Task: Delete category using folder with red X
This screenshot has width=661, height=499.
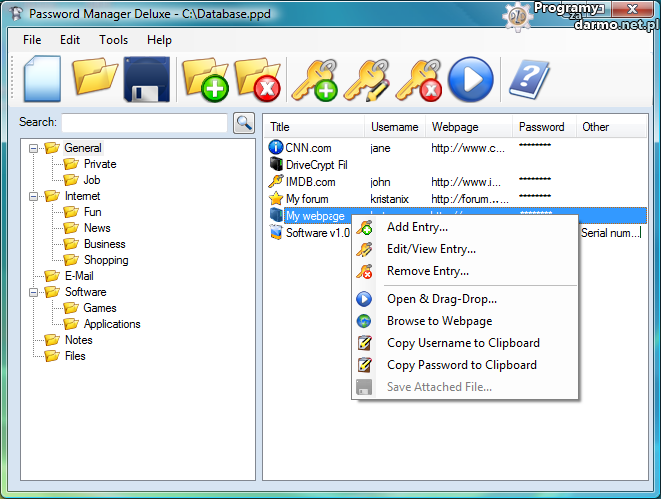Action: coord(257,80)
